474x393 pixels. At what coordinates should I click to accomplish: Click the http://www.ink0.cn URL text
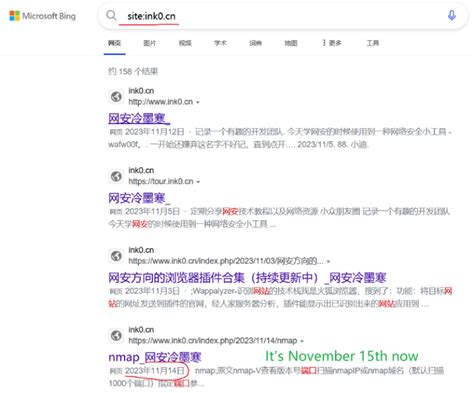point(161,102)
